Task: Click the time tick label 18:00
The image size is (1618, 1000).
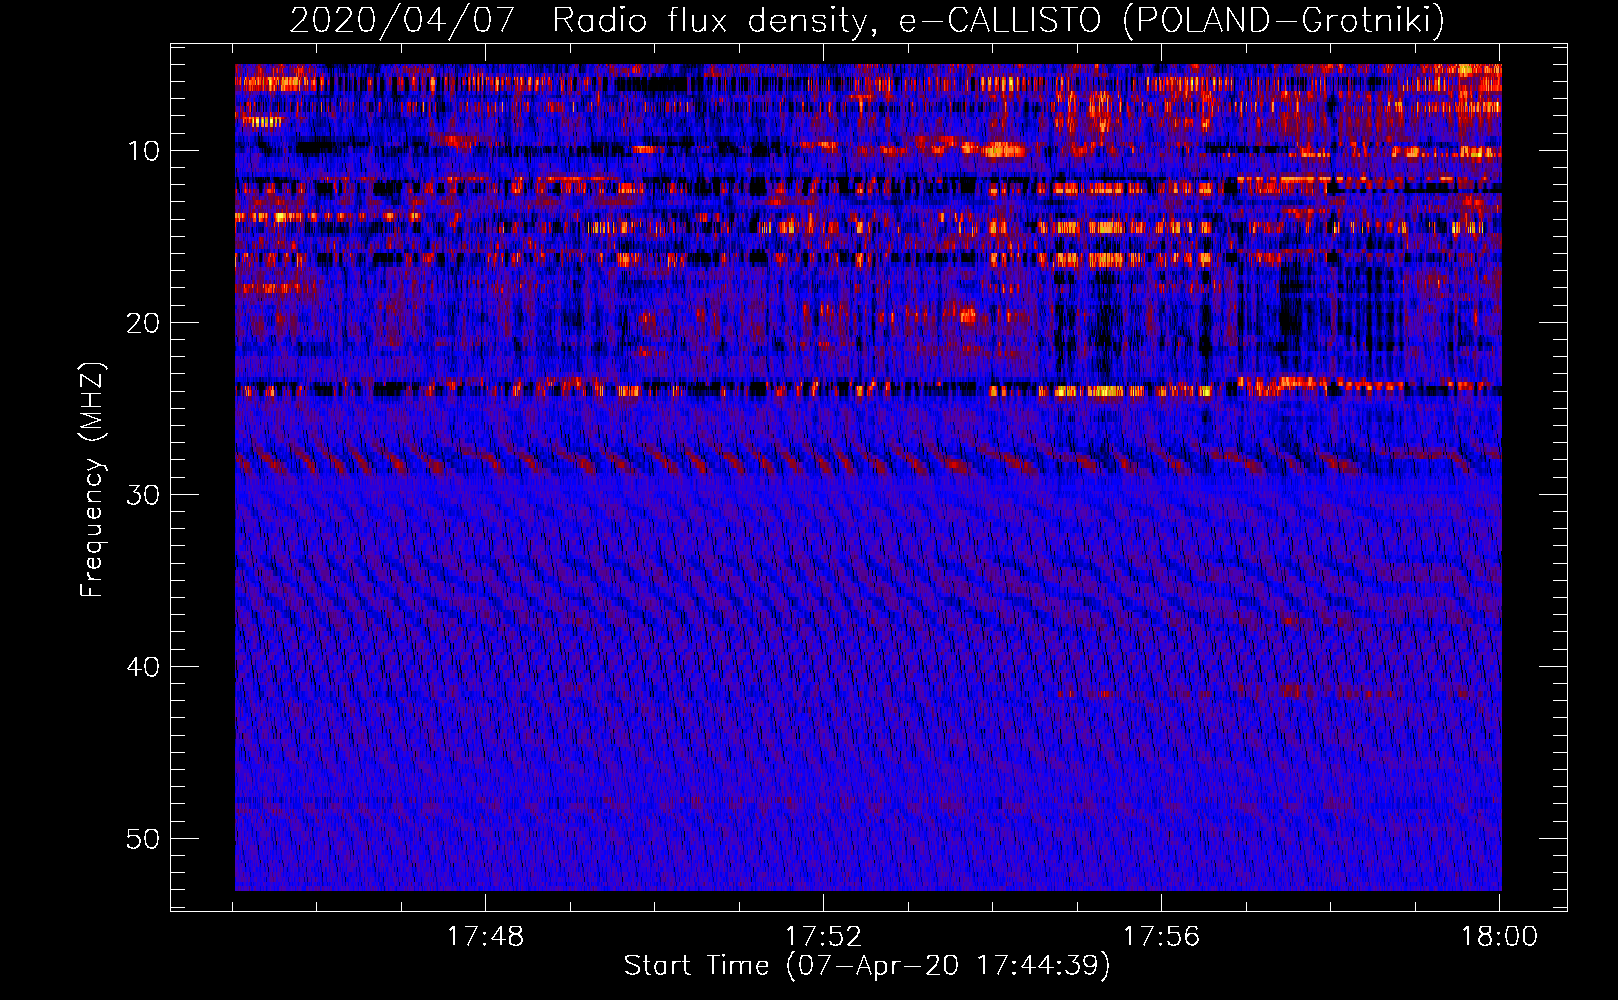Action: [1499, 937]
